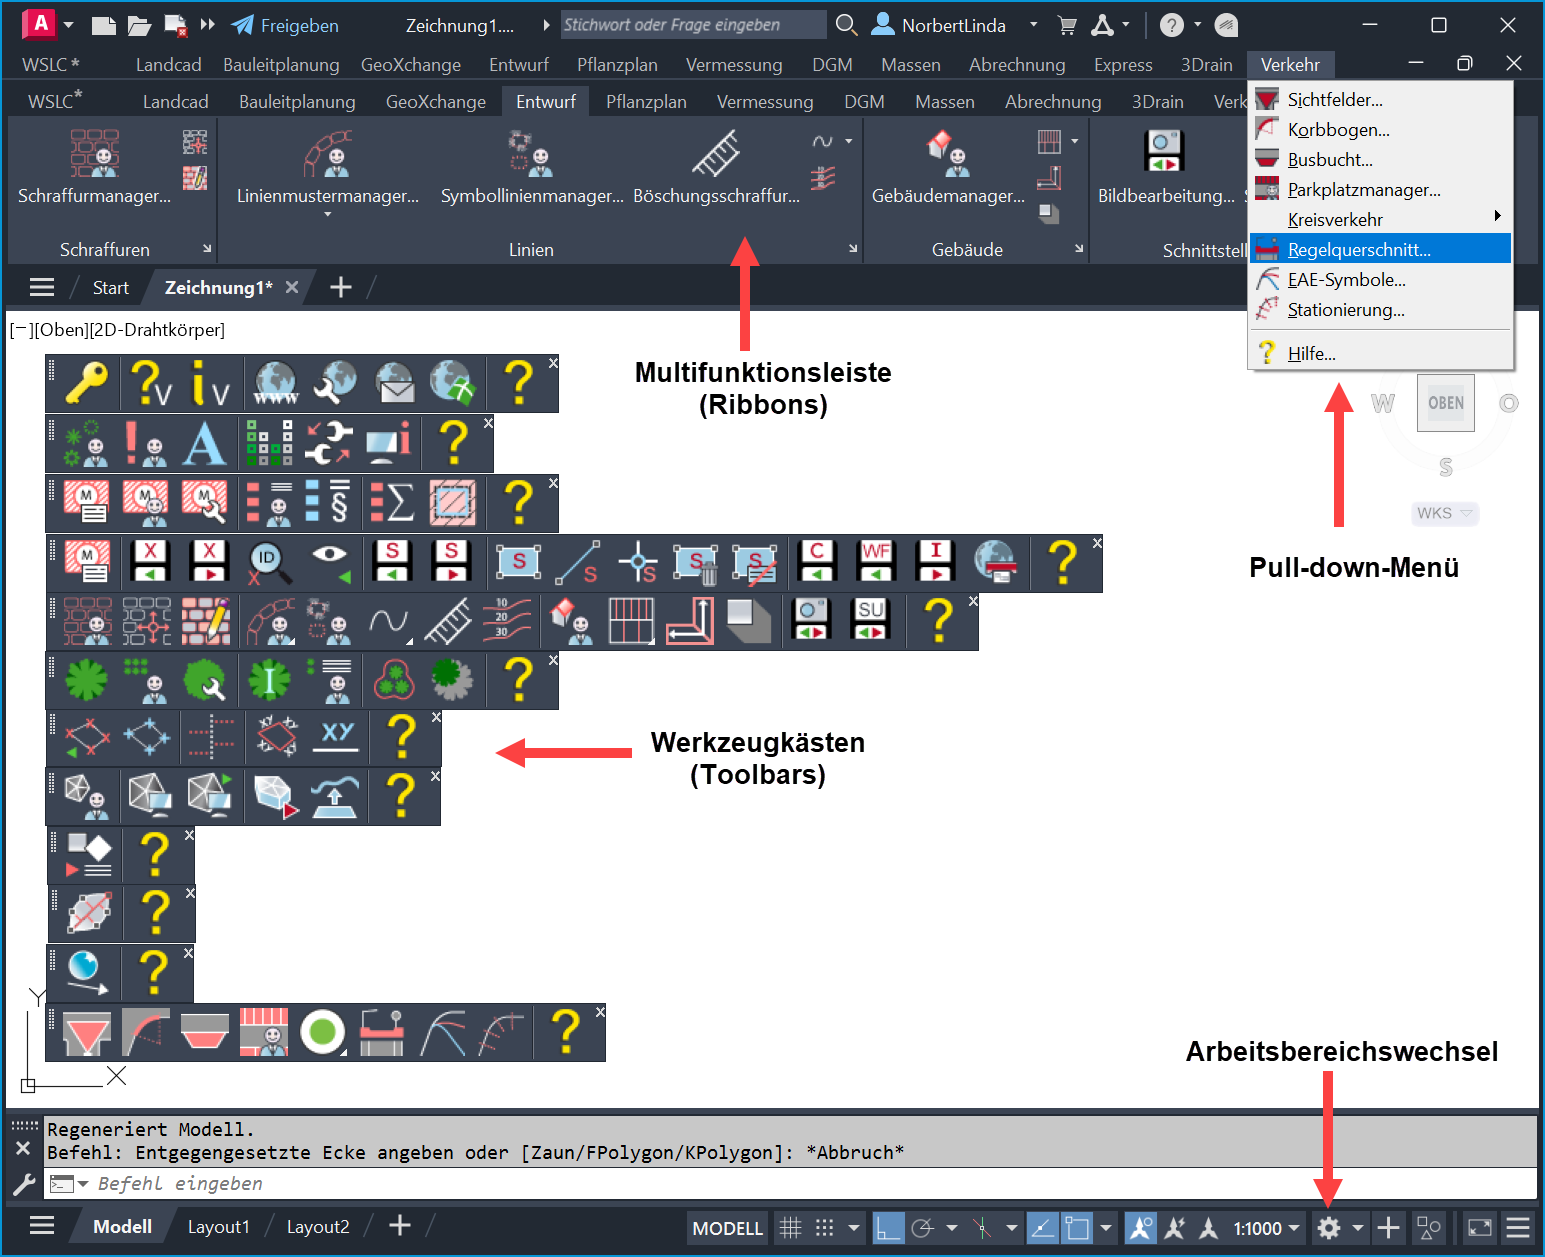Screen dimensions: 1545x1257
Task: Click the Böschungsschraffur ladder icon
Action: [716, 155]
